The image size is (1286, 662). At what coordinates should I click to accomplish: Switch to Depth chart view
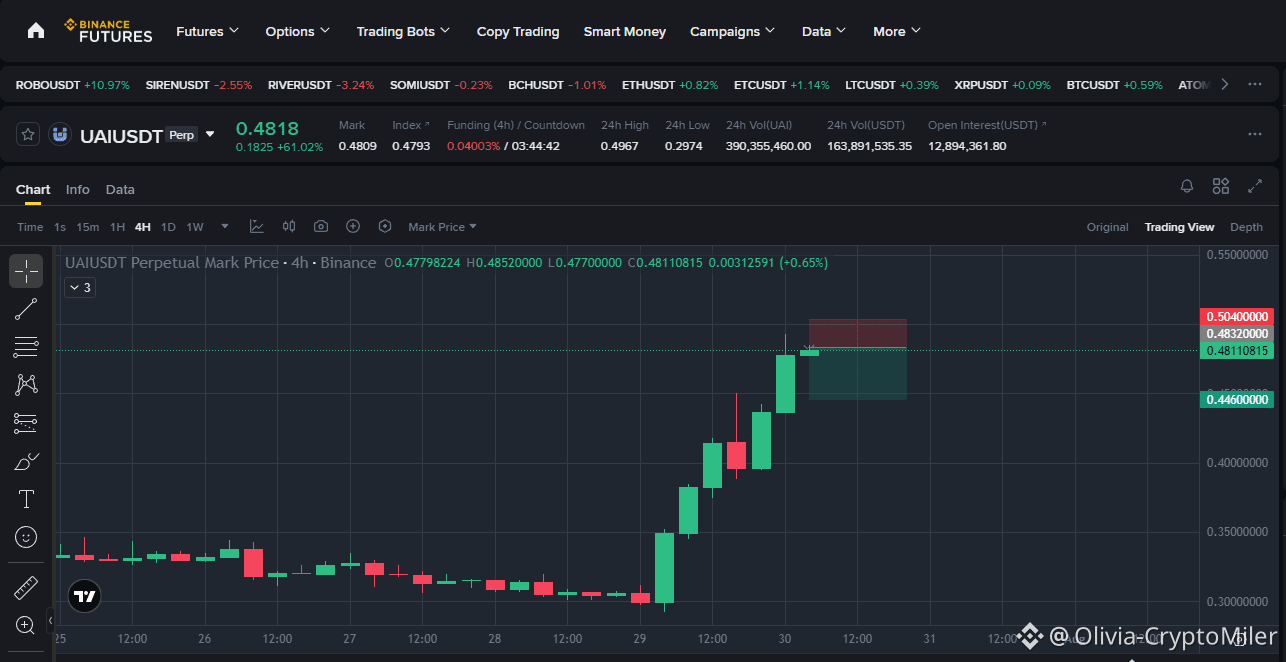pos(1247,227)
